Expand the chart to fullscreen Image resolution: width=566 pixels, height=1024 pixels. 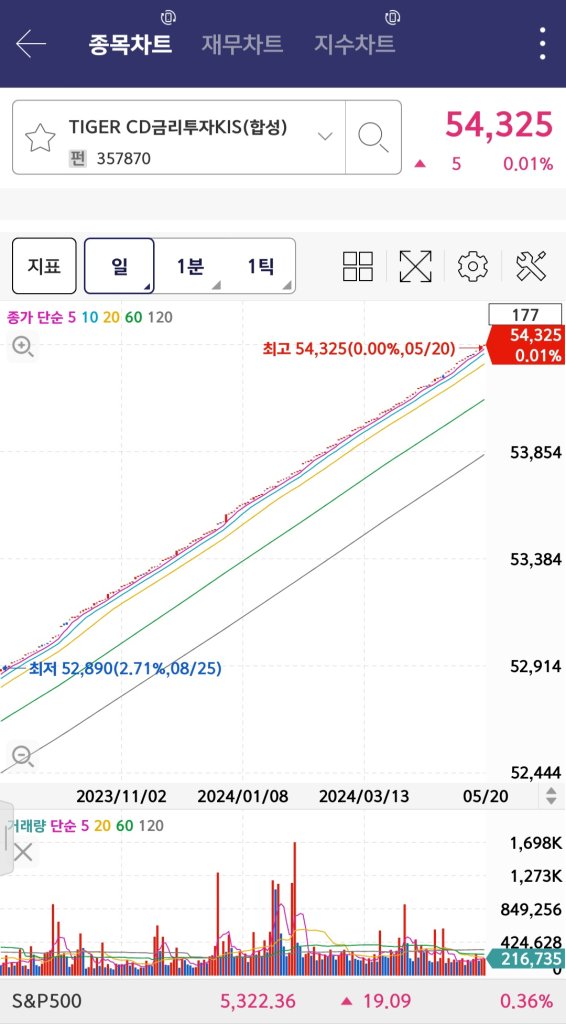(x=415, y=266)
